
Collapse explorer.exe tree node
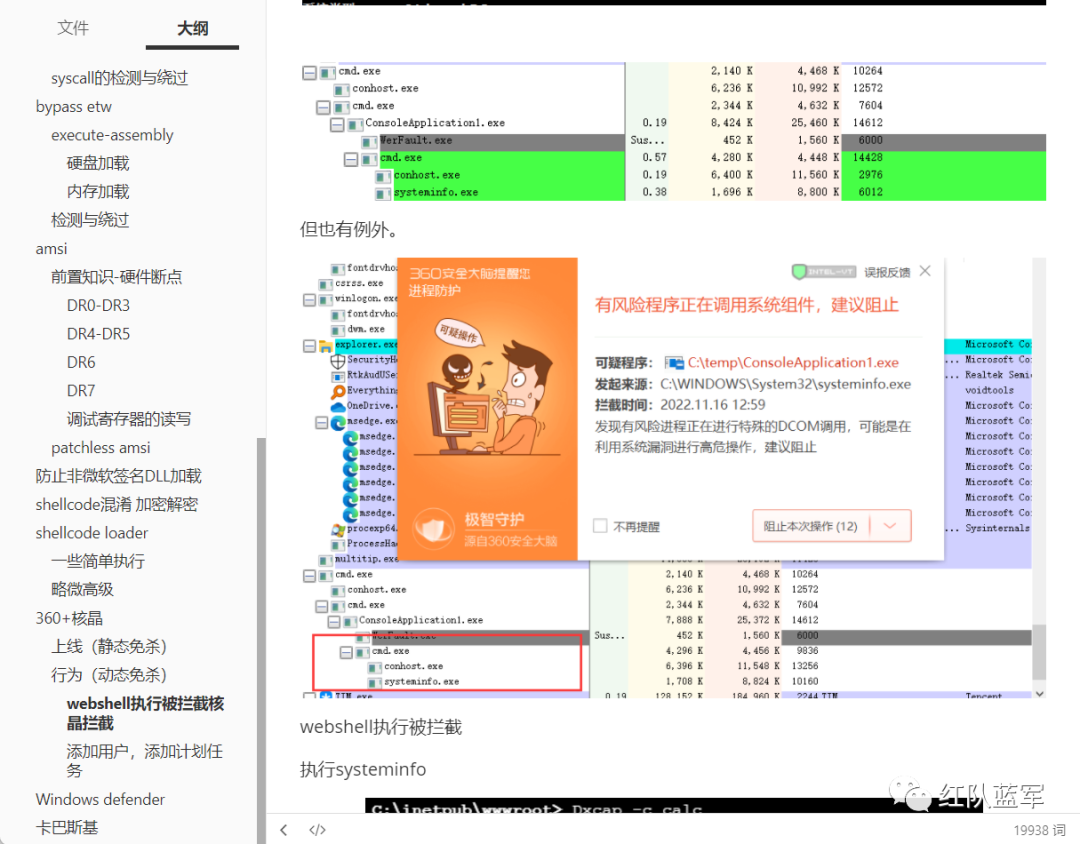[x=309, y=346]
